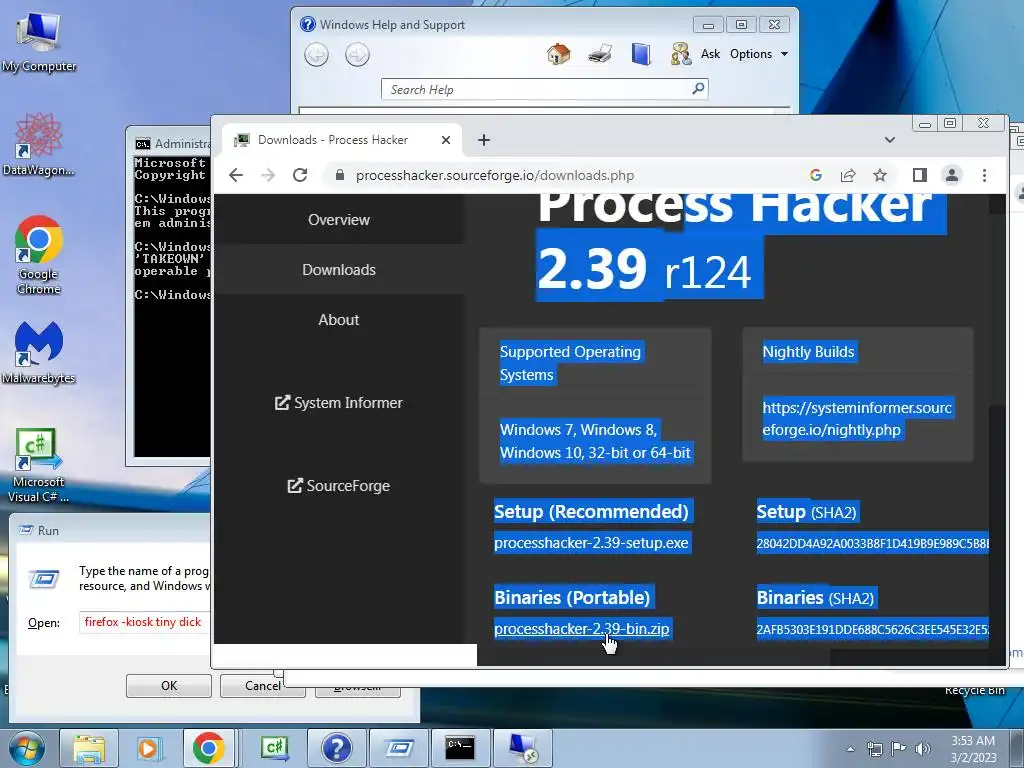
Task: Click Ask in Help and Support
Action: (696, 54)
